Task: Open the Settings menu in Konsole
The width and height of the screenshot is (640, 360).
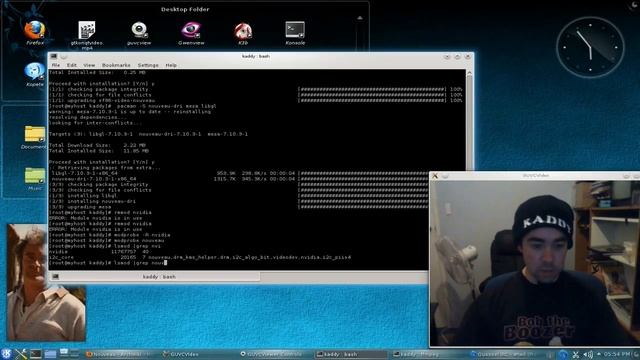Action: coord(148,65)
